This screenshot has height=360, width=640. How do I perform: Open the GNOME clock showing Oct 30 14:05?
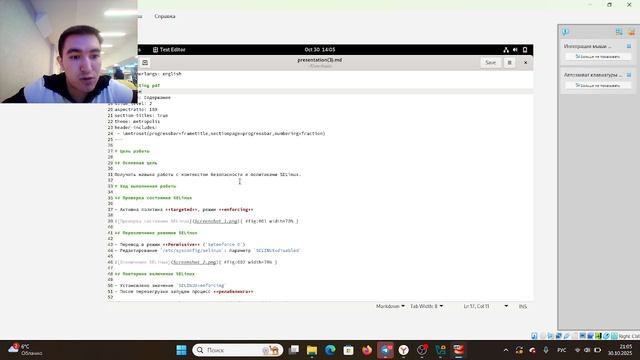coord(320,49)
